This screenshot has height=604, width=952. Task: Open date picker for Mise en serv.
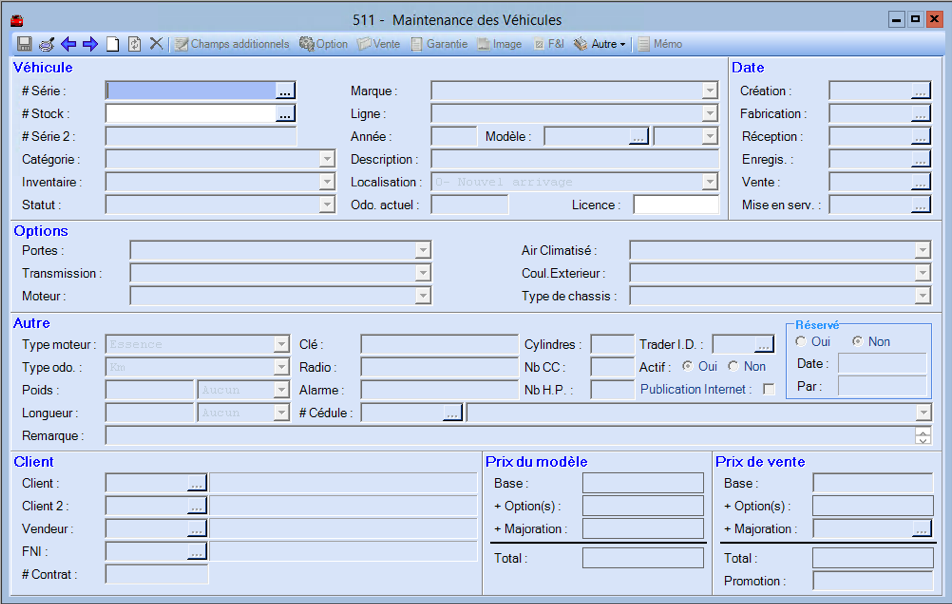tap(920, 205)
